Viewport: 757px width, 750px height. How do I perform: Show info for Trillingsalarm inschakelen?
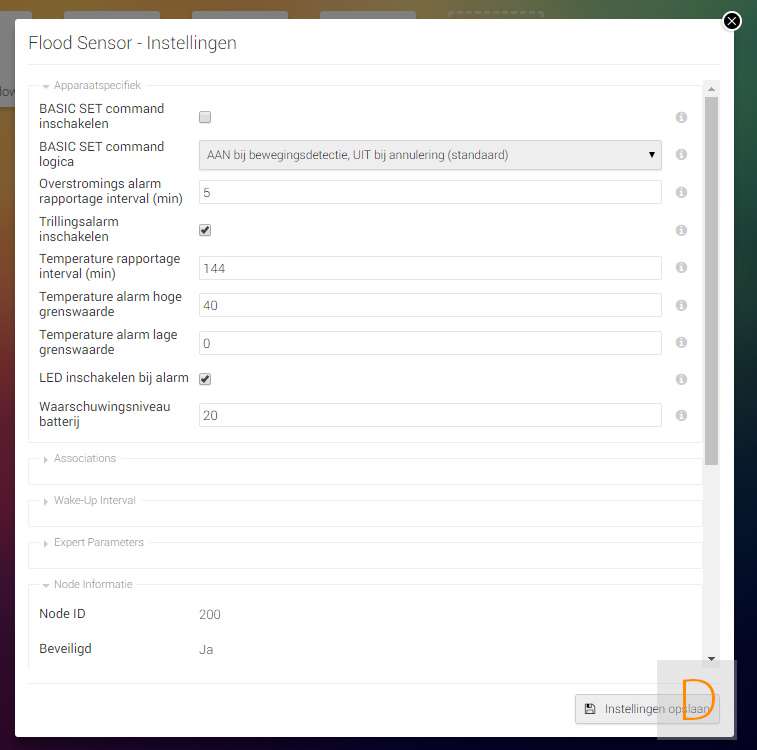(x=681, y=230)
